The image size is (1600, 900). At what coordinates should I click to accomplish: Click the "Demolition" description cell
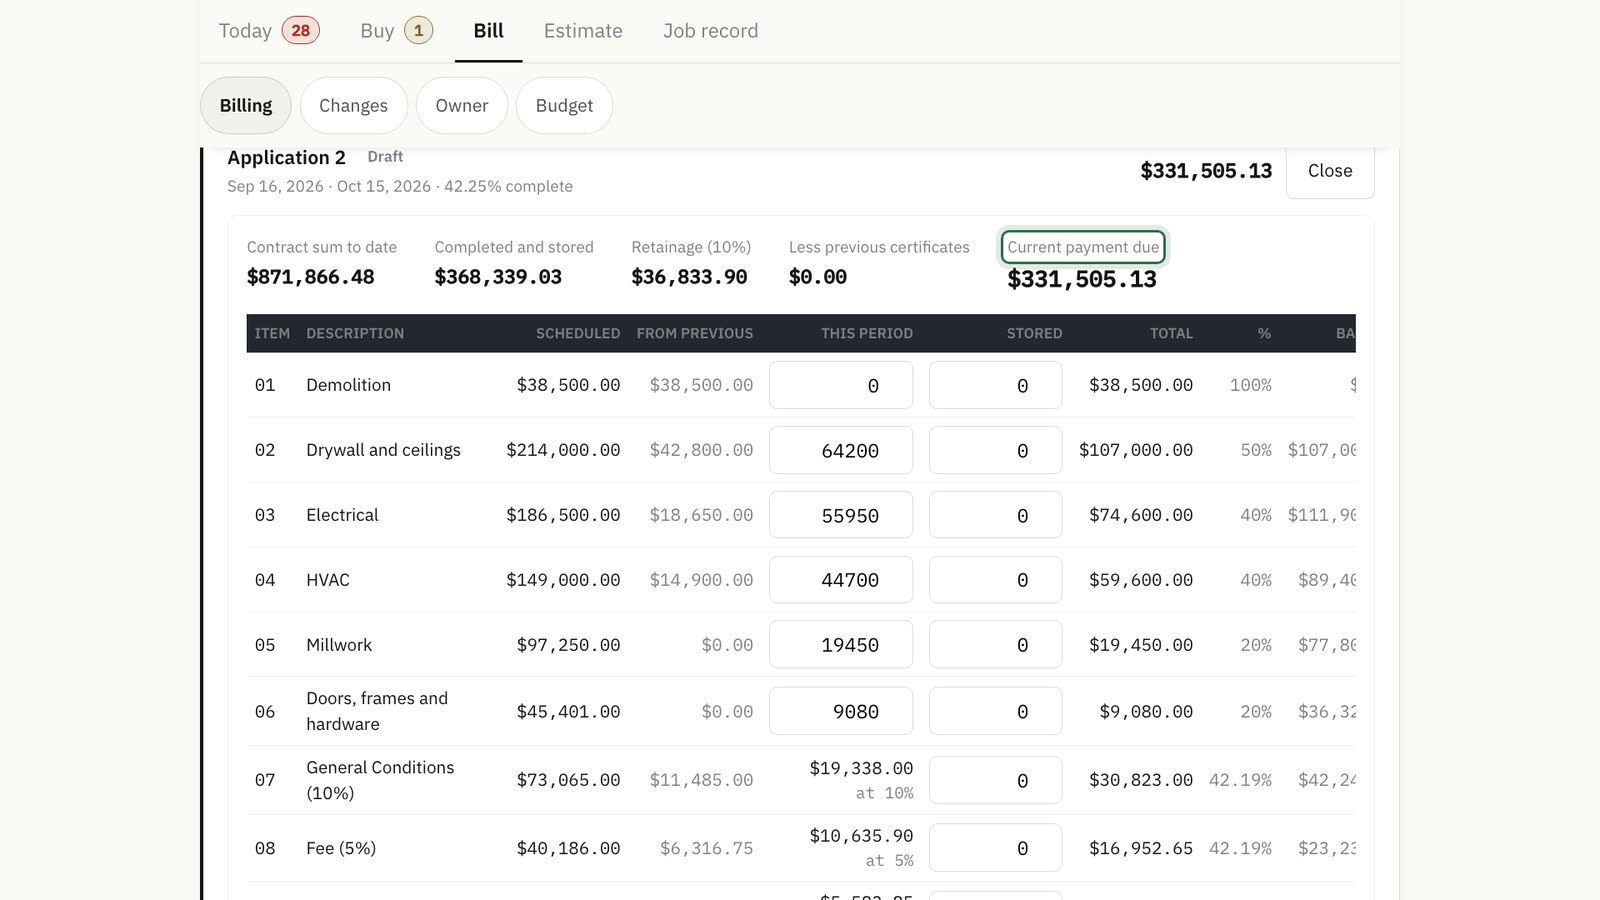tap(348, 385)
